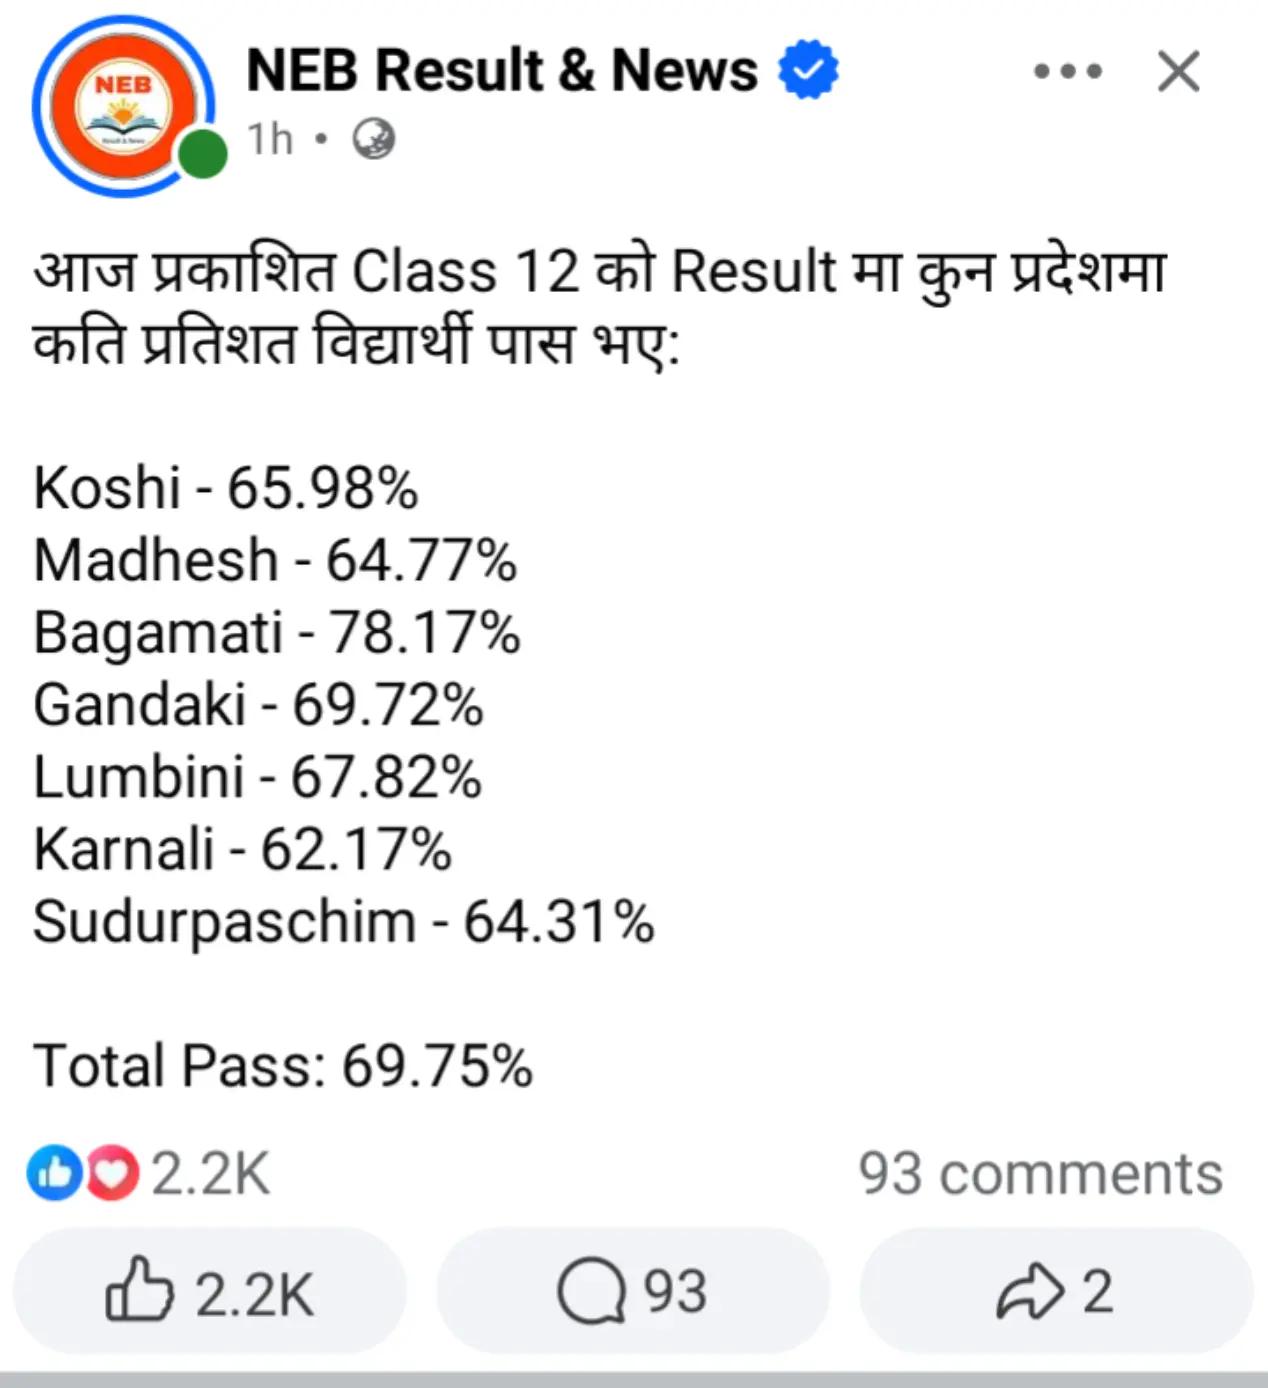This screenshot has height=1388, width=1268.
Task: Like the post with thumbs-up button
Action: [210, 1291]
